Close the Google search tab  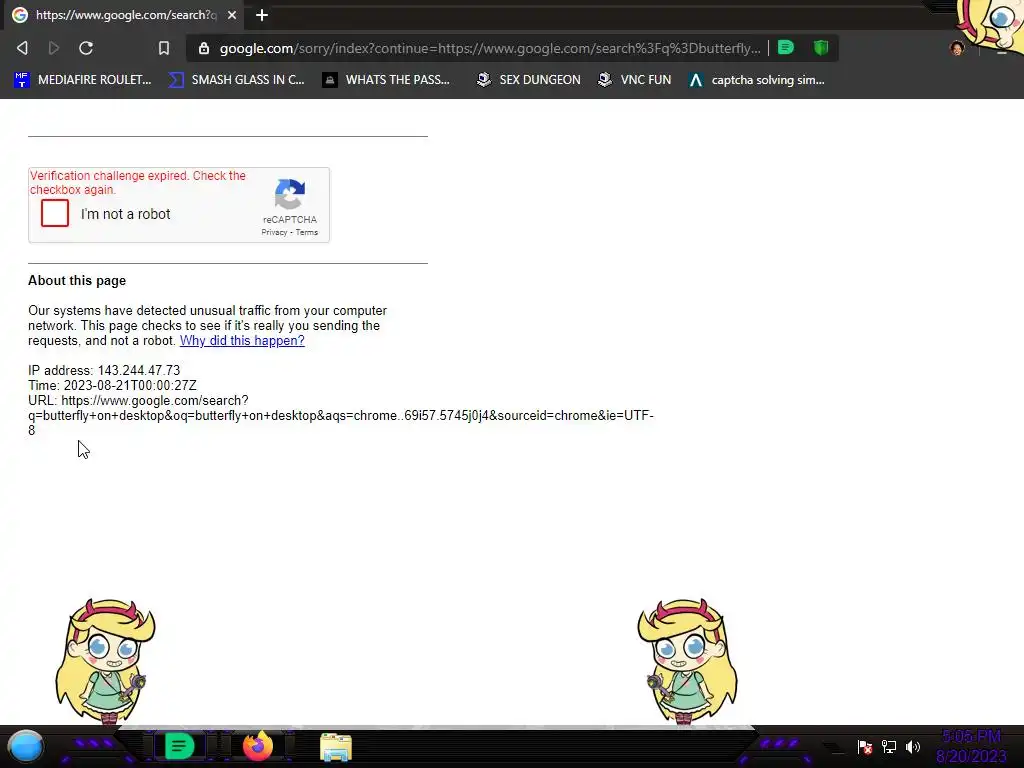pos(232,15)
